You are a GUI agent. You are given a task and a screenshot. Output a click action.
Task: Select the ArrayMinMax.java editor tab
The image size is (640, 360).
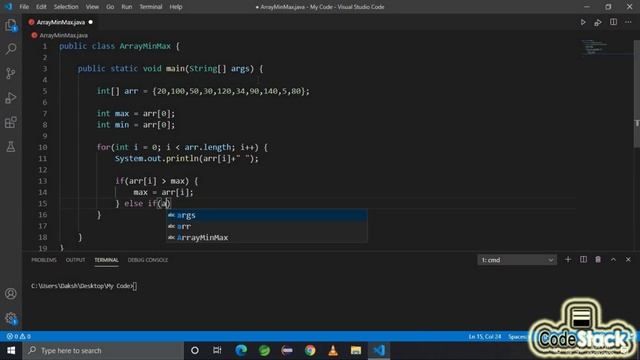(60, 22)
